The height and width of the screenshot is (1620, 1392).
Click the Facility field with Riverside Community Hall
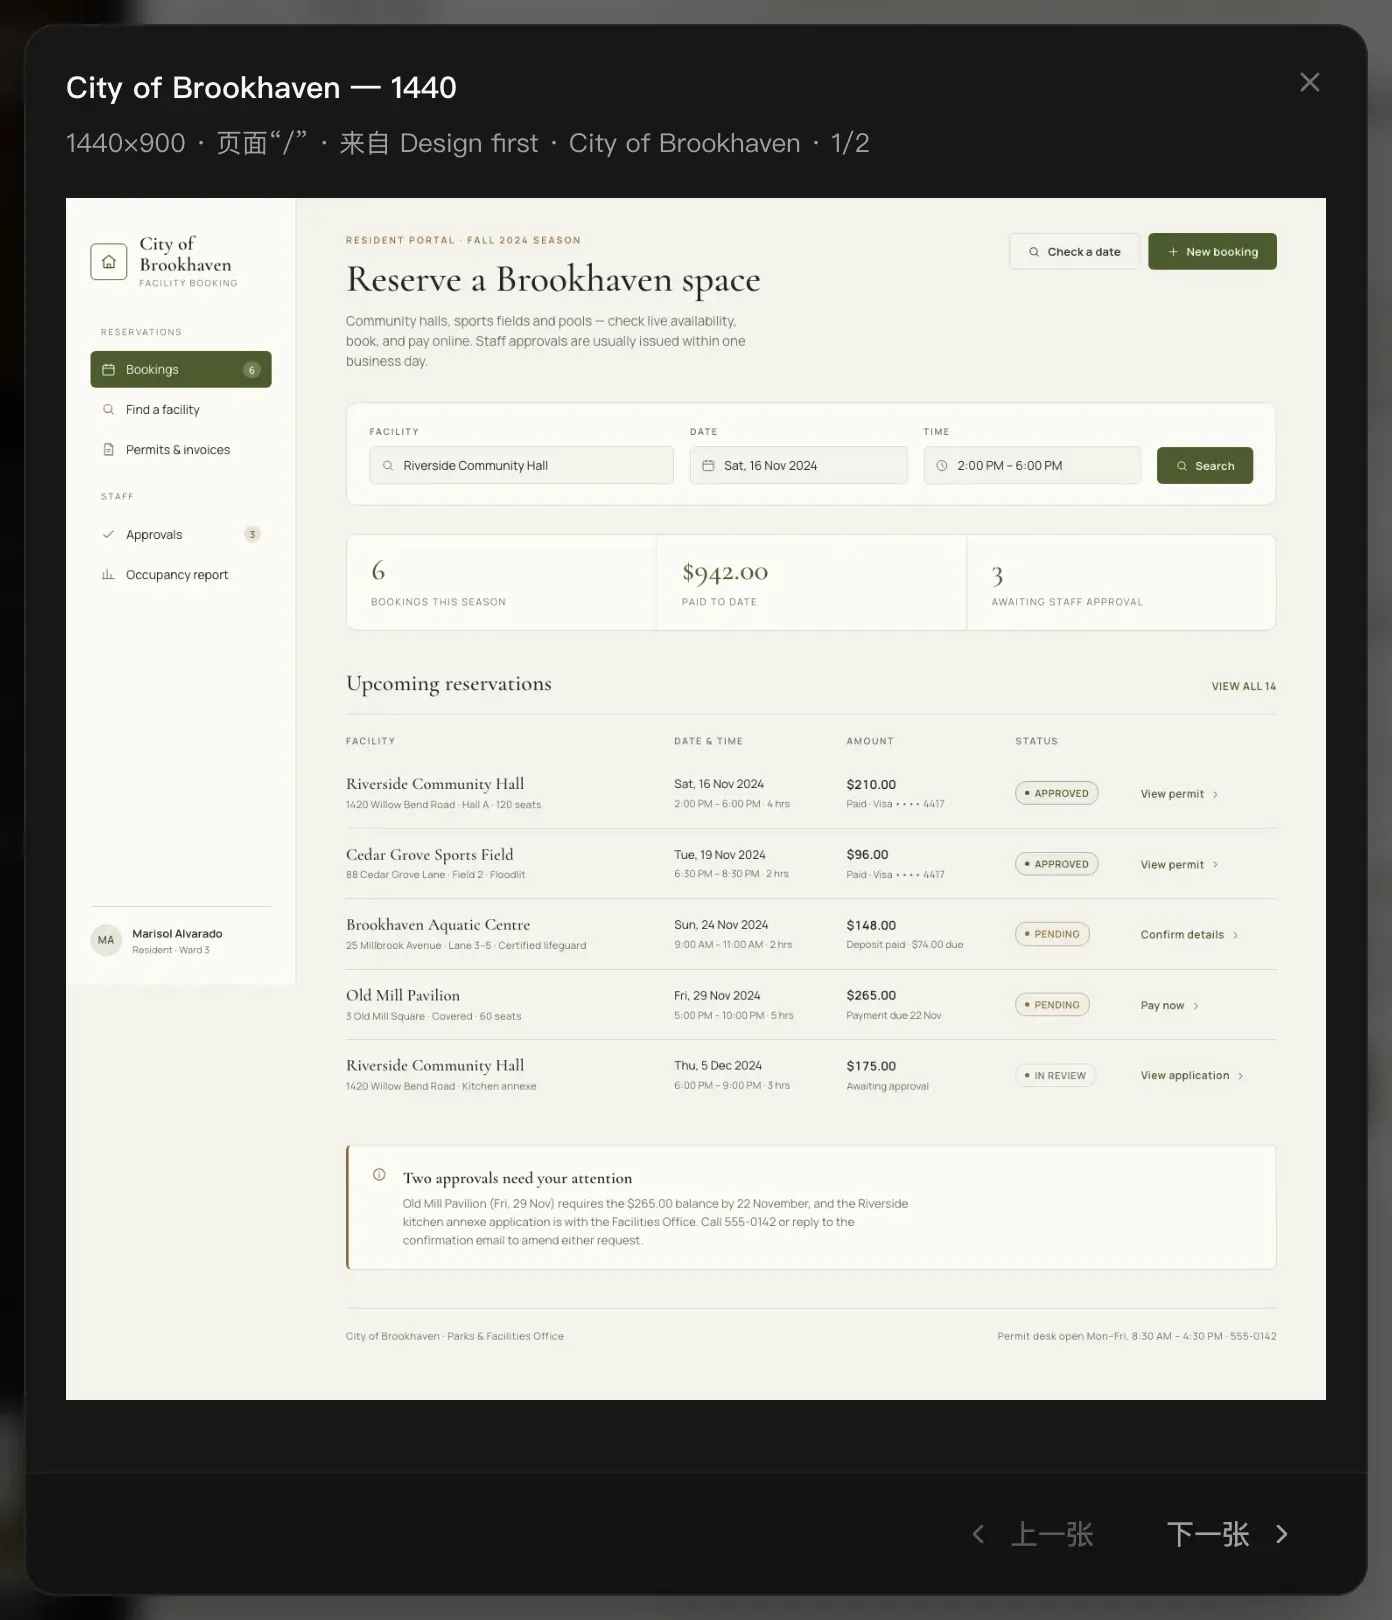521,466
